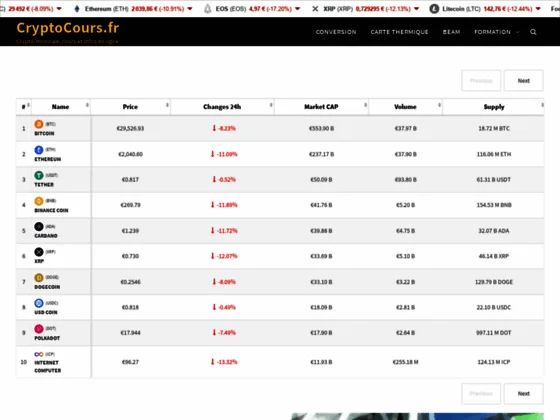The image size is (560, 420).
Task: Click Bitcoin price €29,326.93
Action: (x=130, y=129)
